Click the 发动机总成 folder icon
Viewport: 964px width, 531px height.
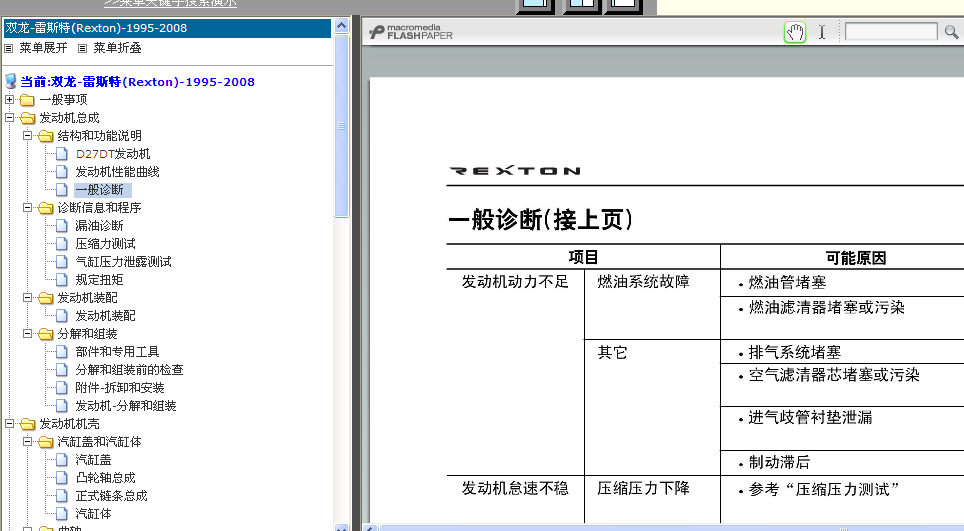pos(27,118)
